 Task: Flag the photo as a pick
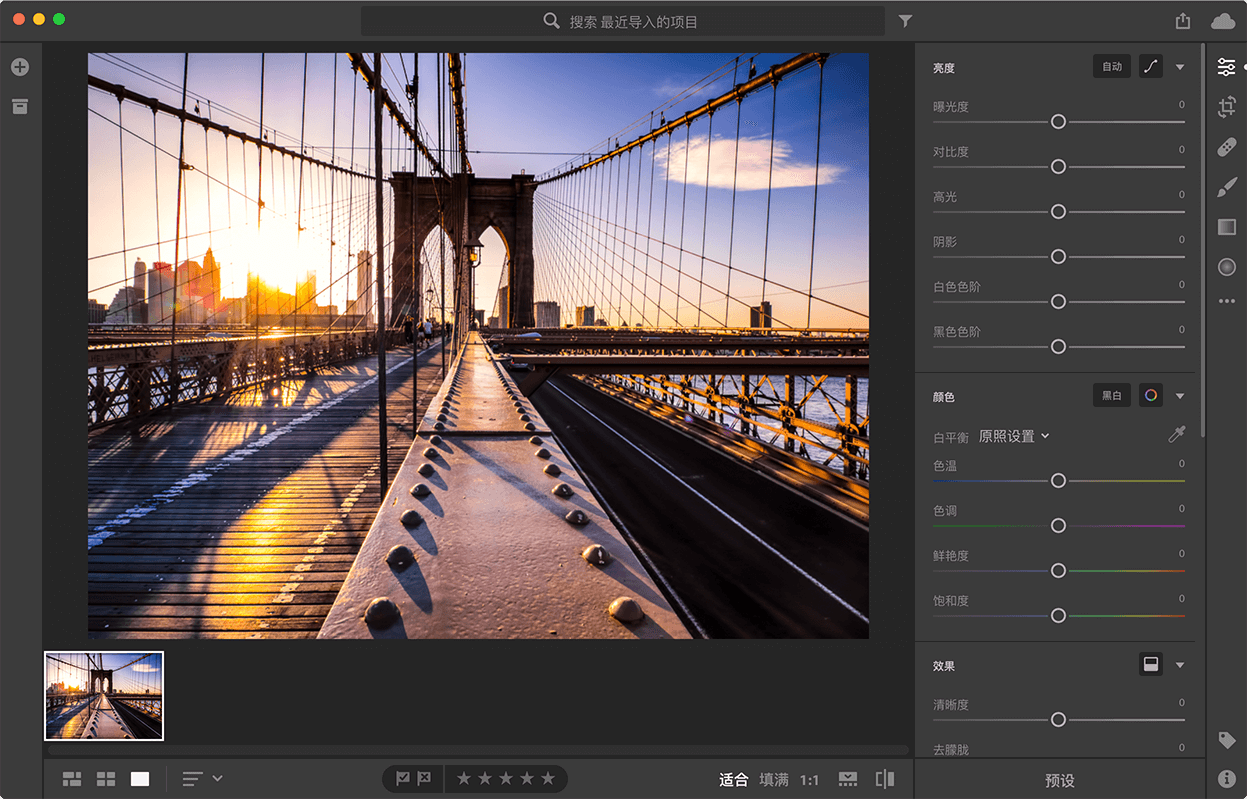coord(403,778)
